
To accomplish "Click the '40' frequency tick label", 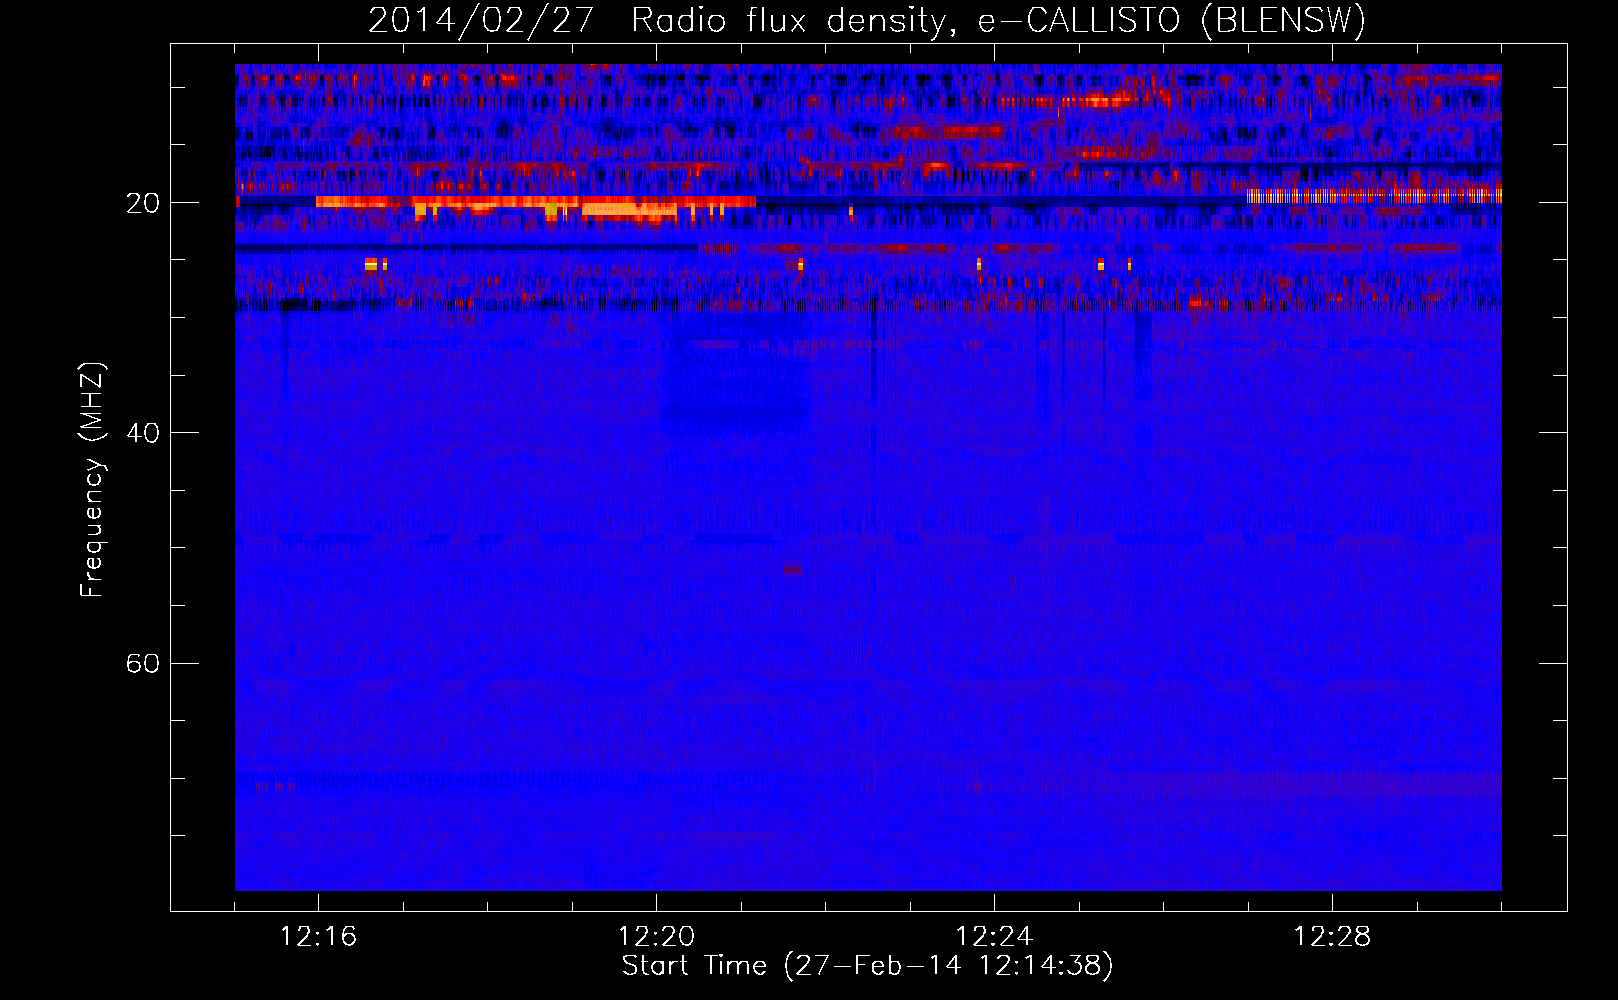I will pyautogui.click(x=143, y=433).
